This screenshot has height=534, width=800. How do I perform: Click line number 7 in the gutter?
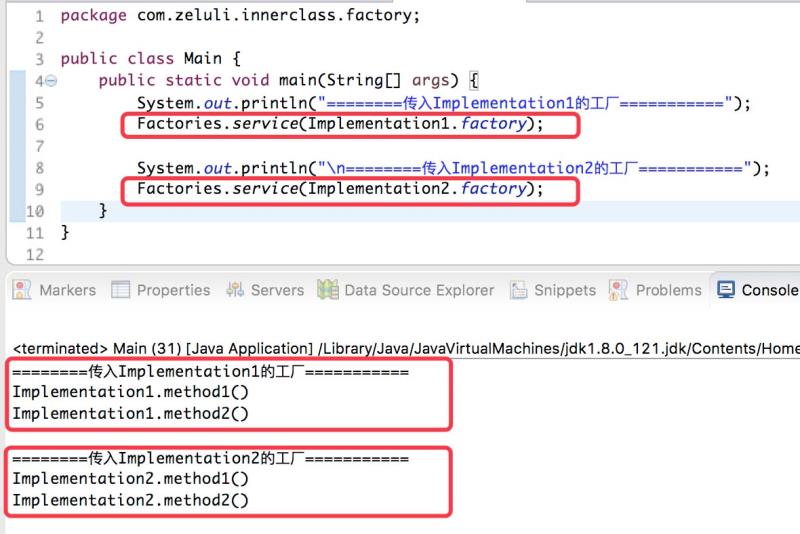(40, 146)
